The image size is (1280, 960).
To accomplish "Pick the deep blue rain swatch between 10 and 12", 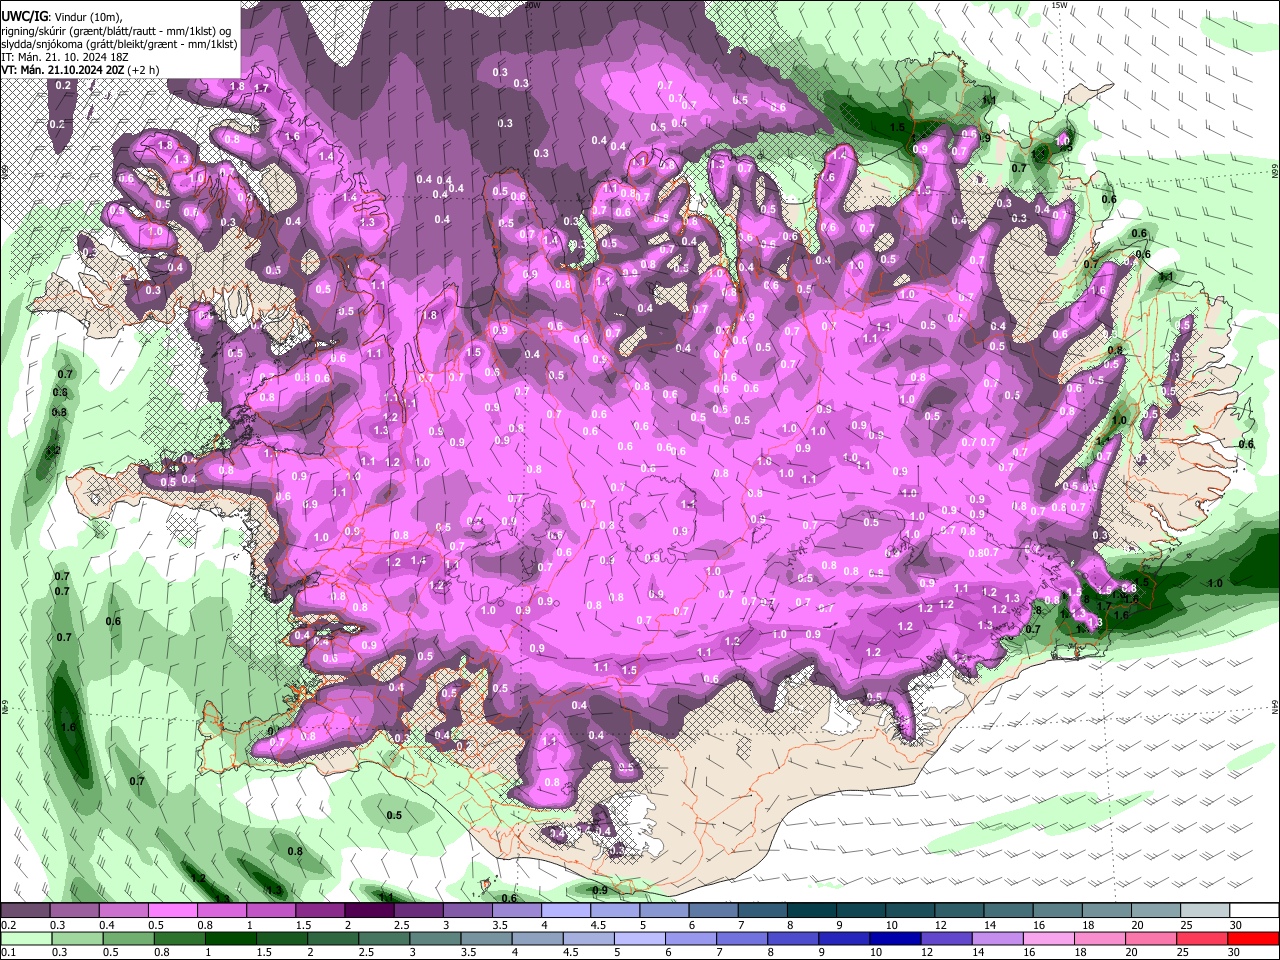I will (895, 938).
